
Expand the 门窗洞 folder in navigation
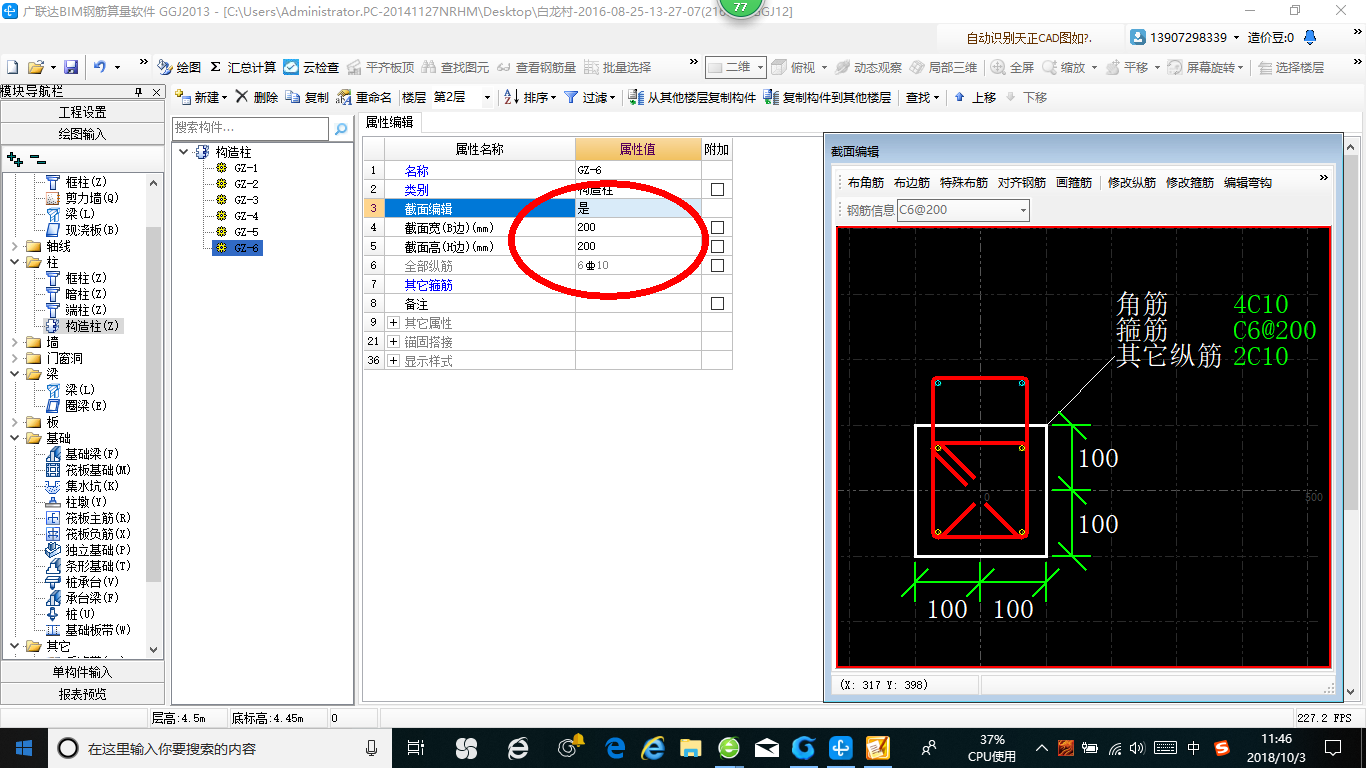coord(14,358)
